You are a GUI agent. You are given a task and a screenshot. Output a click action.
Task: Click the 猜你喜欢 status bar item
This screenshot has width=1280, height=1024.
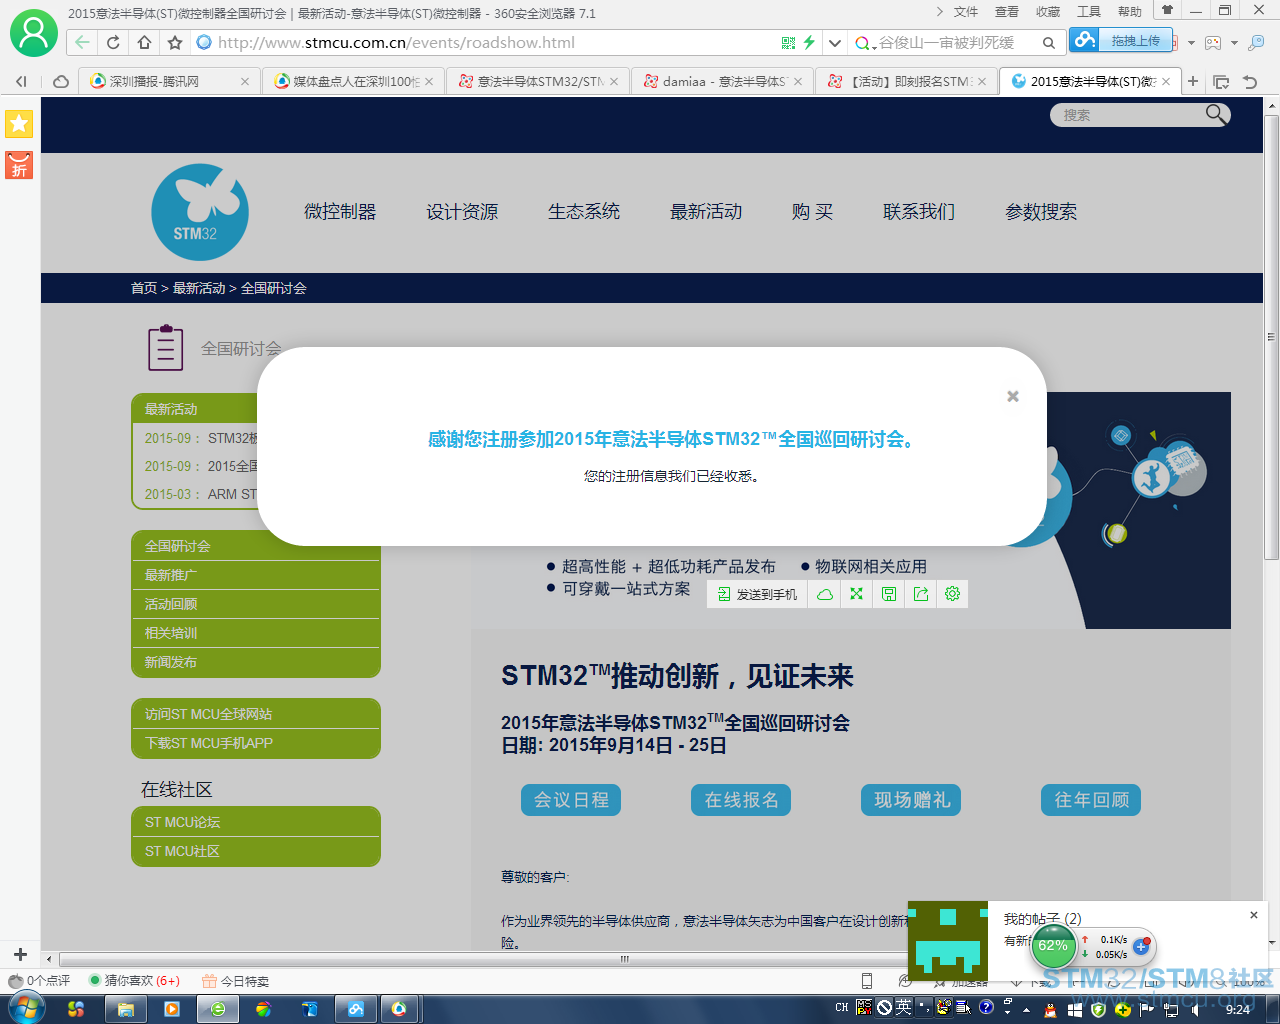[135, 981]
